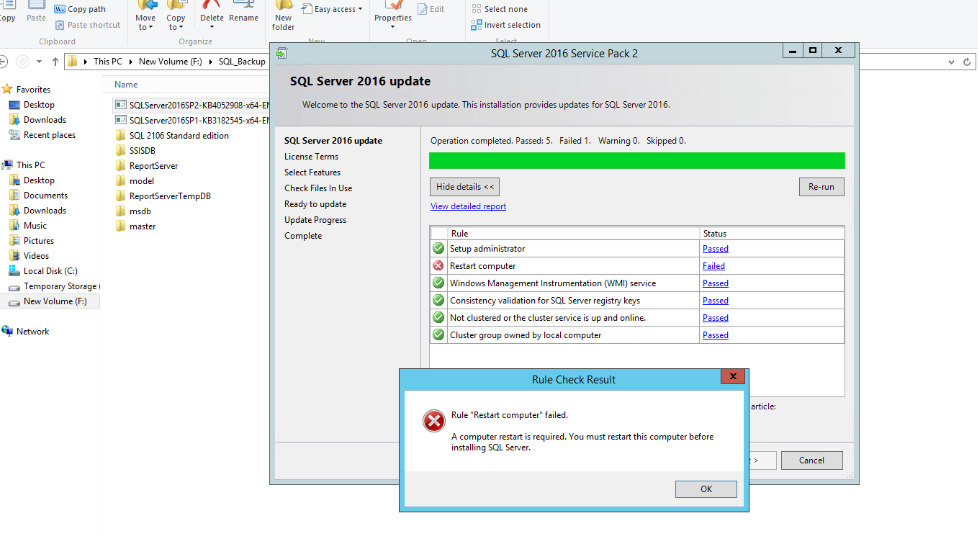Click Copy path in Explorer ribbon
978x537 pixels.
click(x=80, y=9)
